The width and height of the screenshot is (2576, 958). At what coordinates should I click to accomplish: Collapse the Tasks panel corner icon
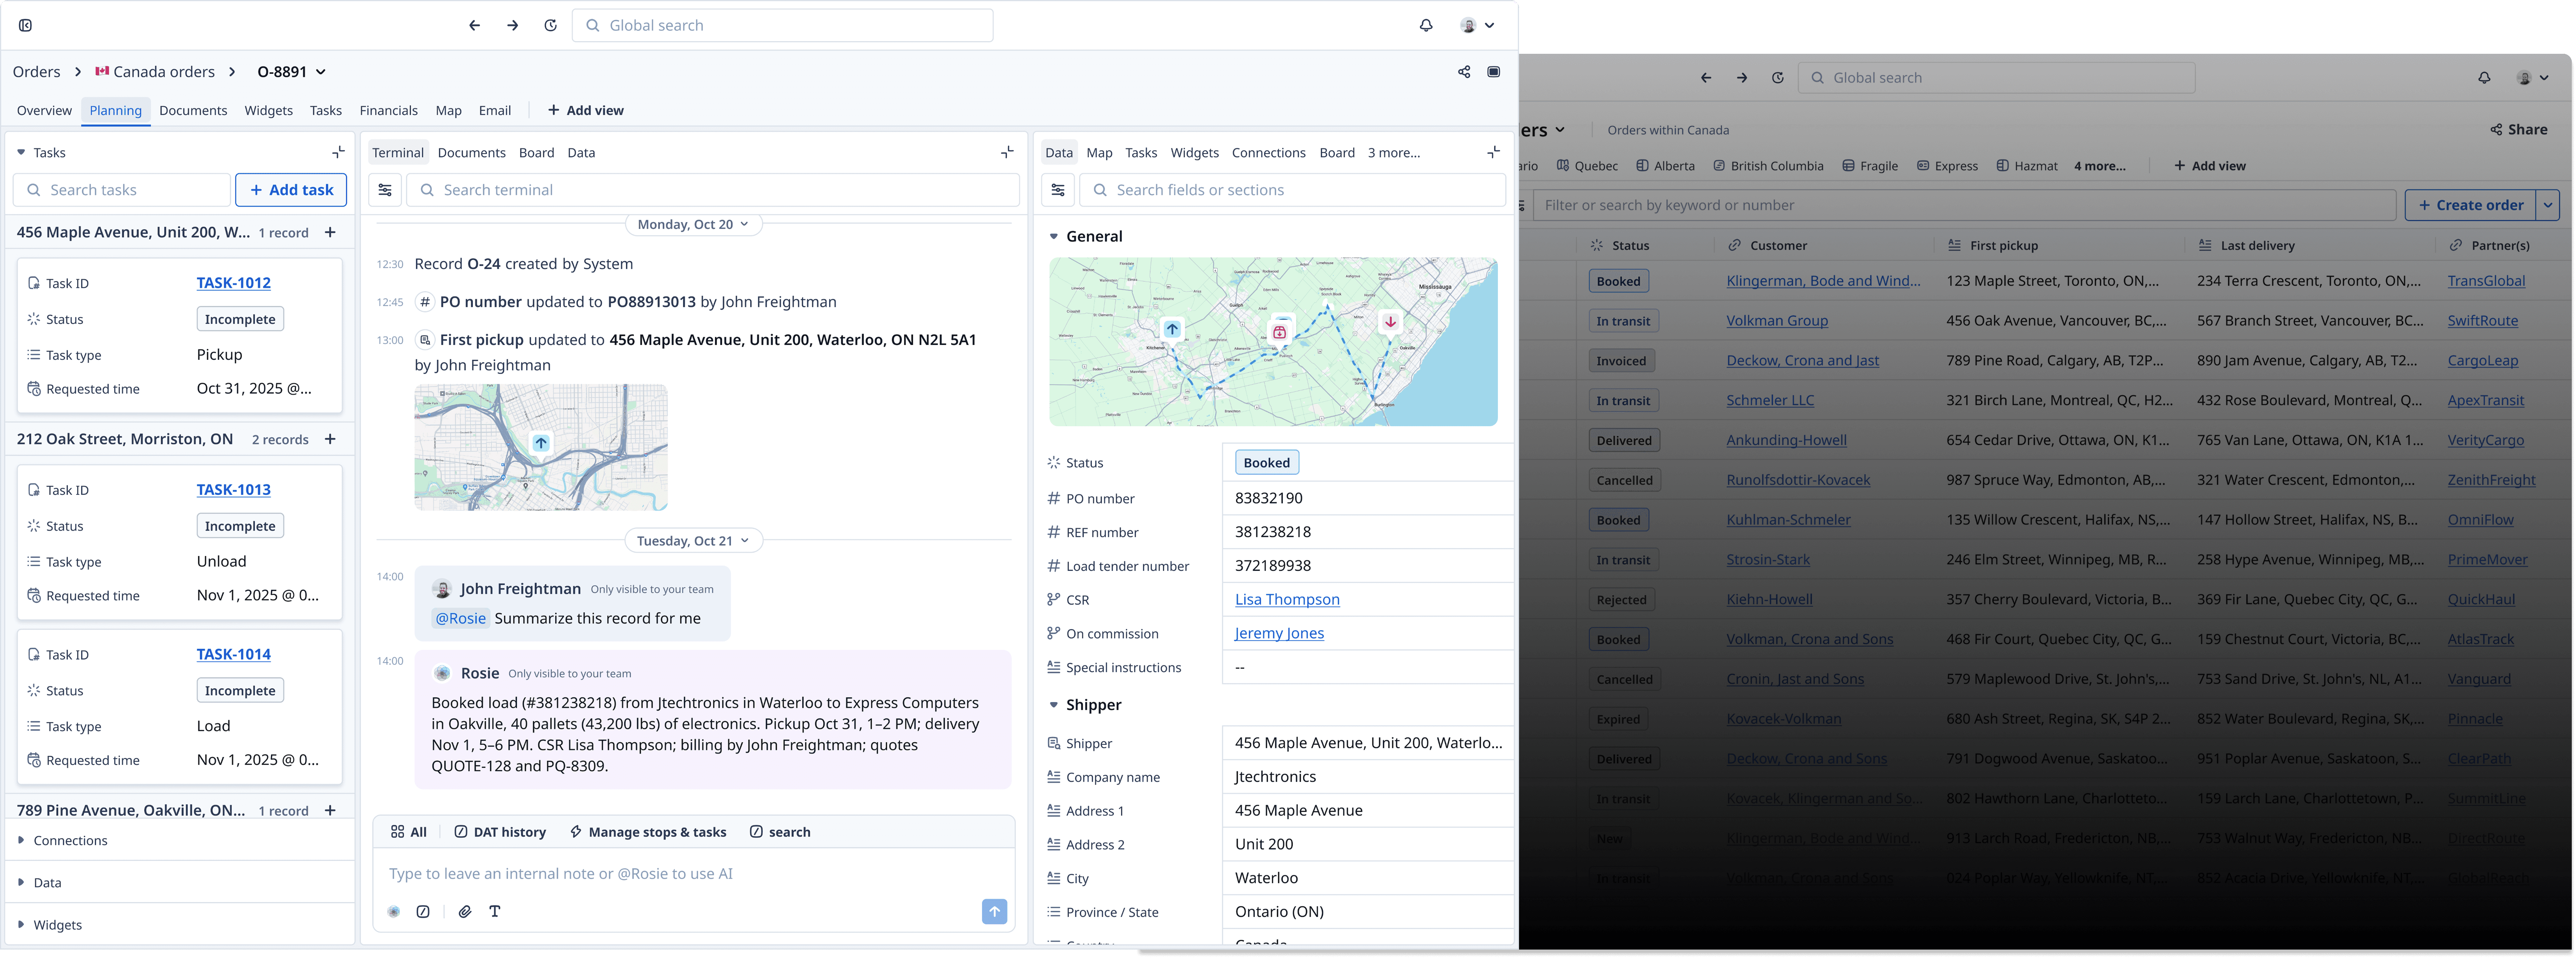point(338,152)
